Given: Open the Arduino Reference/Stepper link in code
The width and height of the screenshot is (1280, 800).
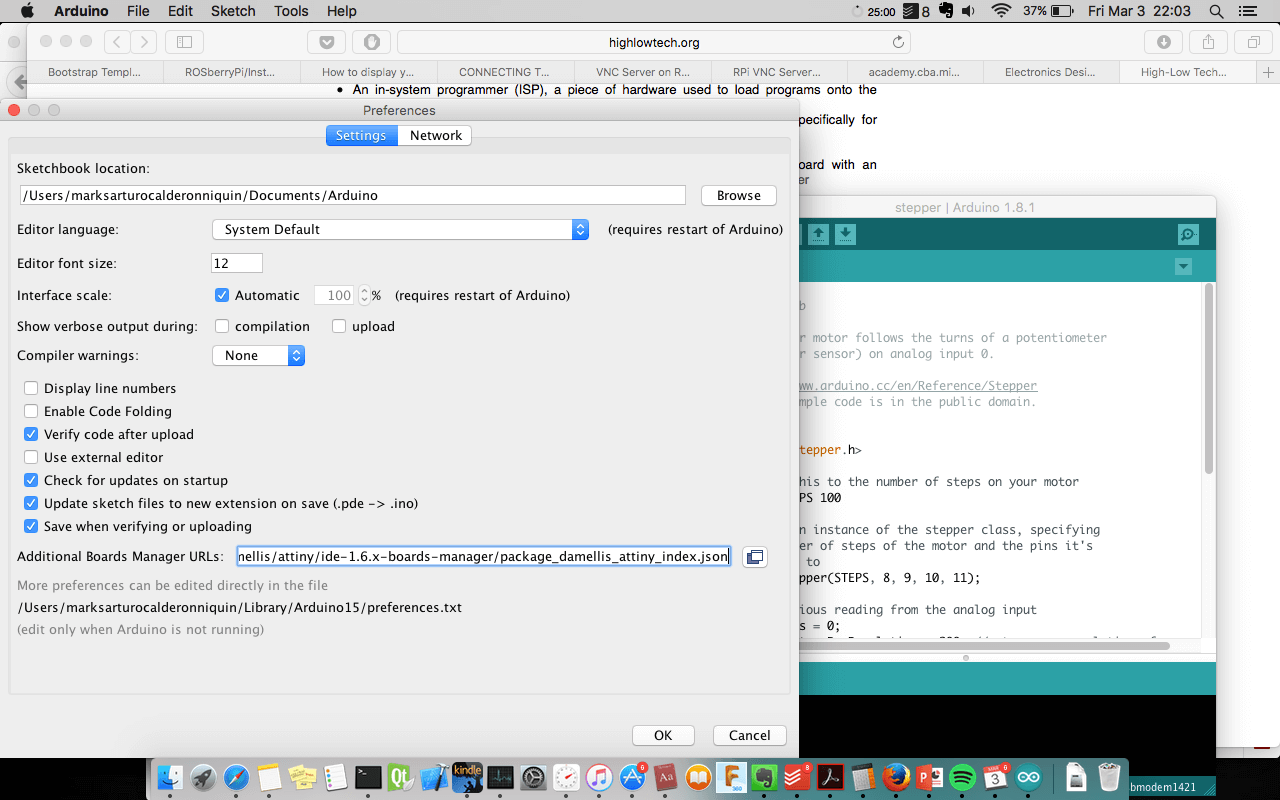Looking at the screenshot, I should 918,386.
